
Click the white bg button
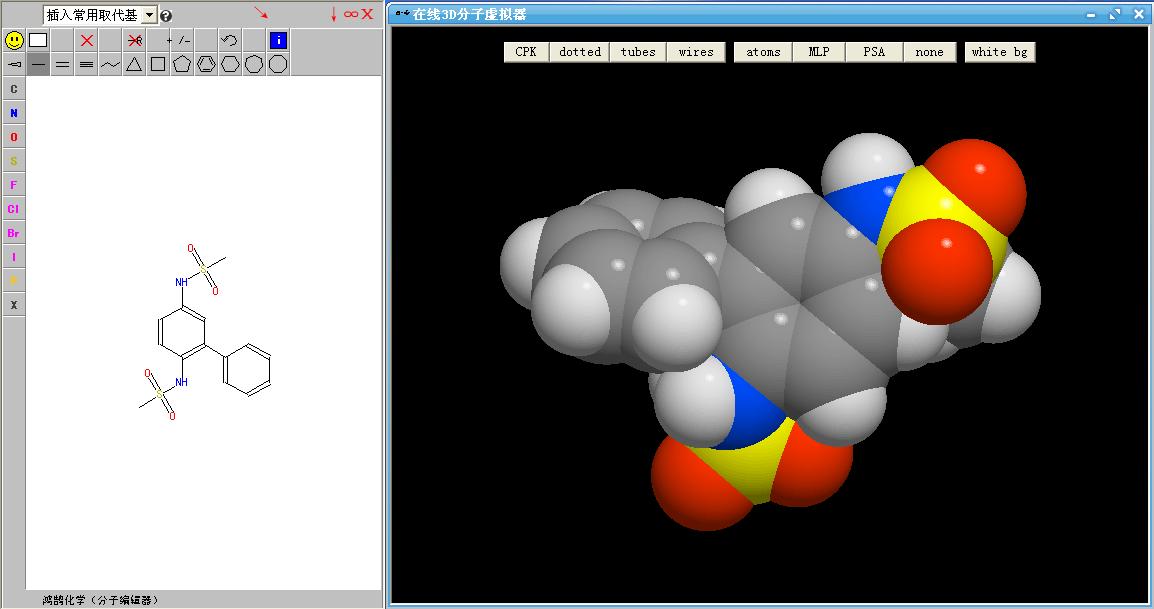(x=999, y=52)
